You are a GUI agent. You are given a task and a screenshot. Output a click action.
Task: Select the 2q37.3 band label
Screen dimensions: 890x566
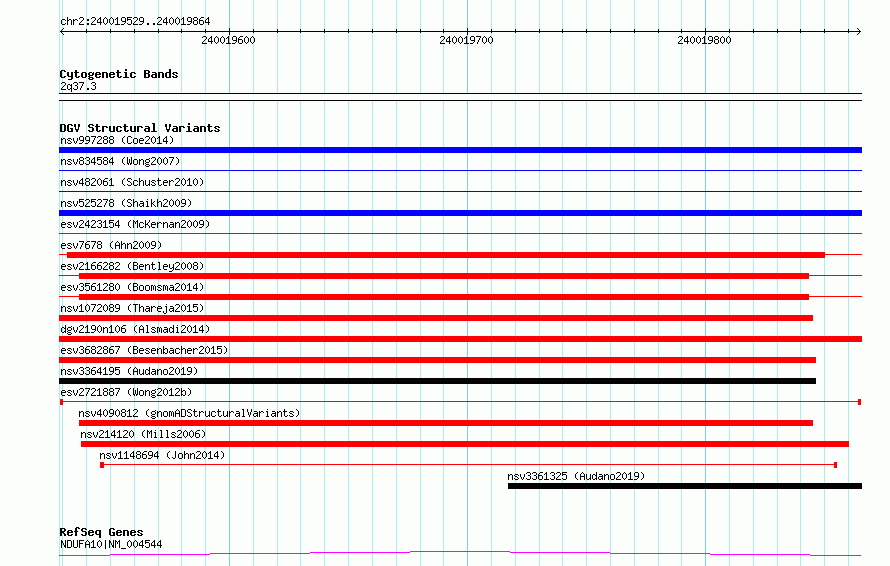(78, 86)
